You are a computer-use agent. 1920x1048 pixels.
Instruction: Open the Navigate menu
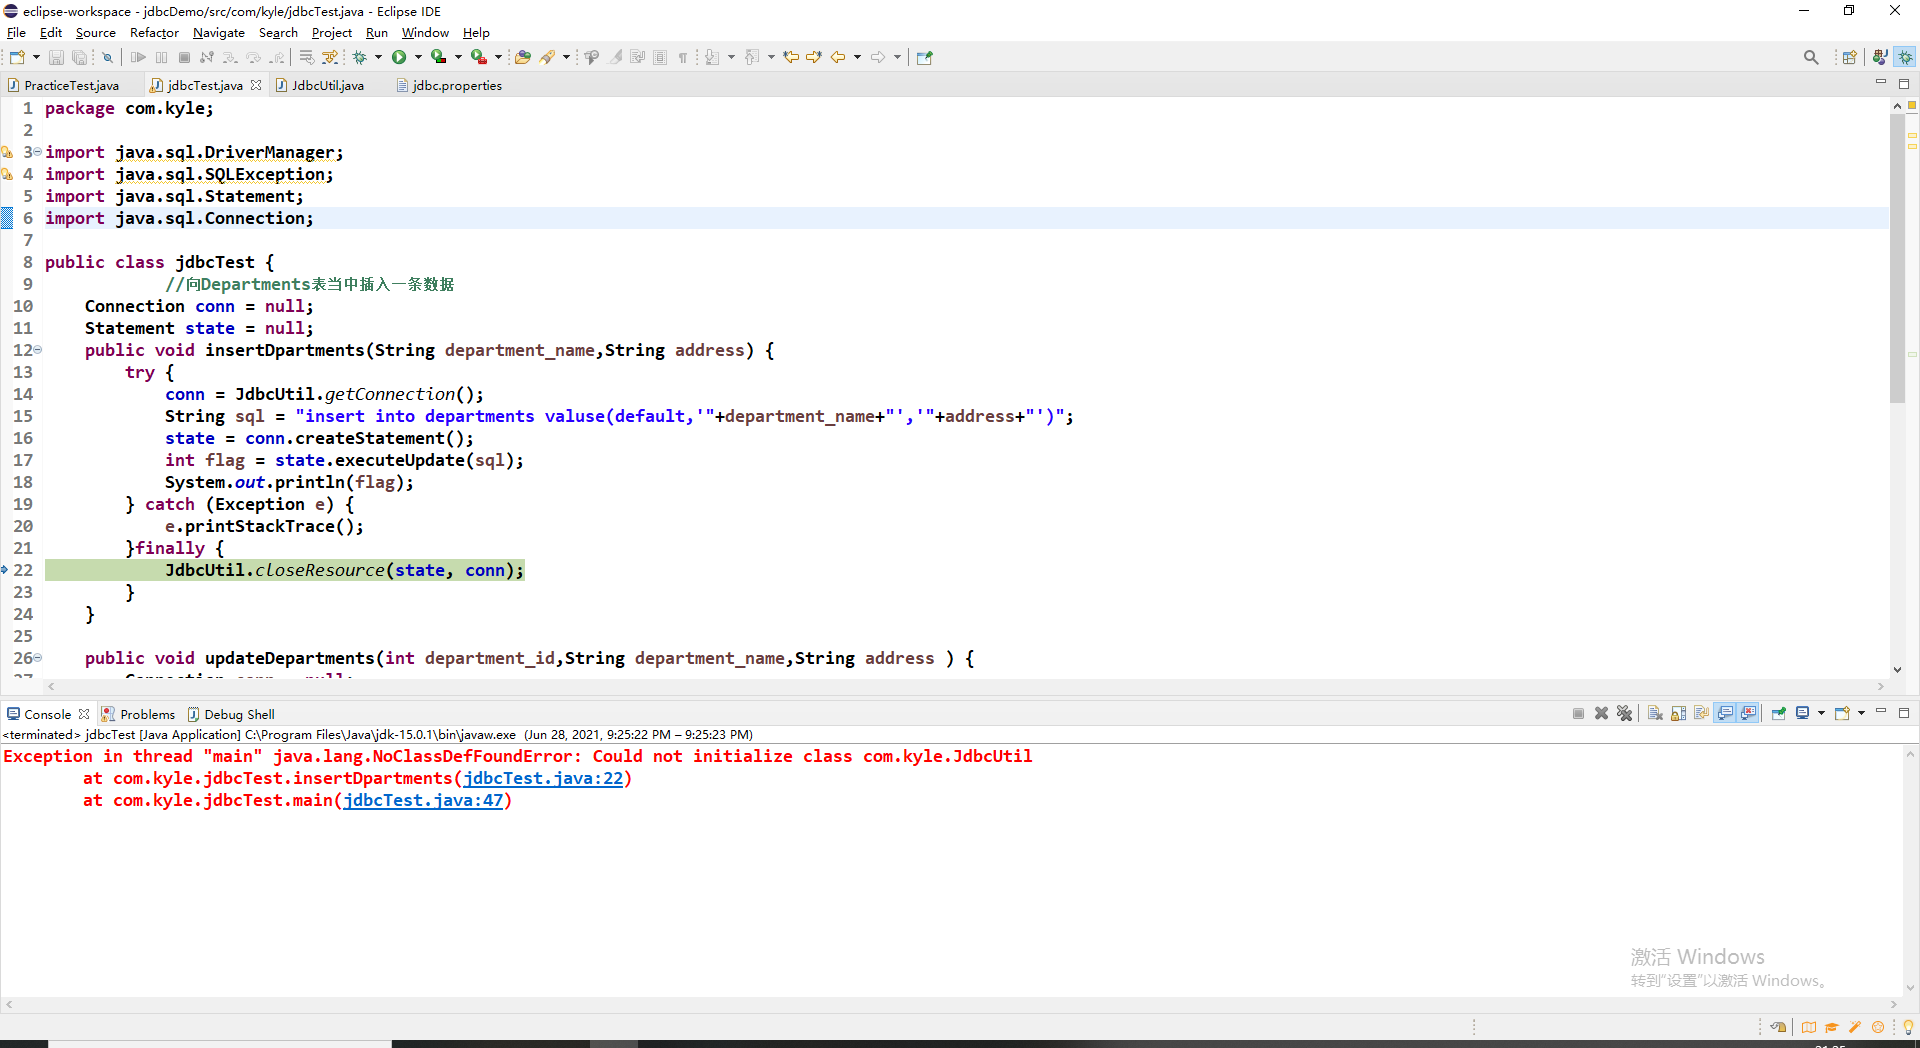[218, 33]
